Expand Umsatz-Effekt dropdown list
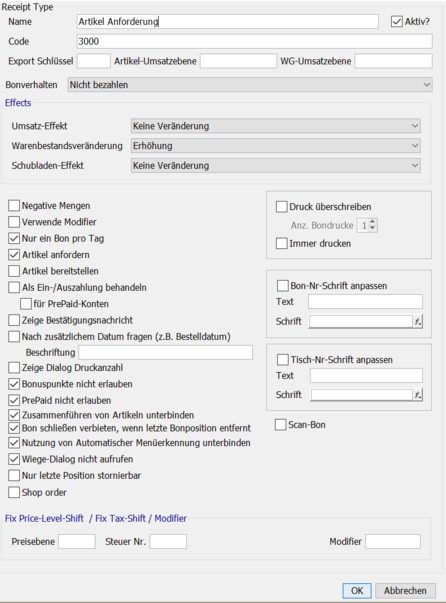The width and height of the screenshot is (446, 603). (276, 126)
